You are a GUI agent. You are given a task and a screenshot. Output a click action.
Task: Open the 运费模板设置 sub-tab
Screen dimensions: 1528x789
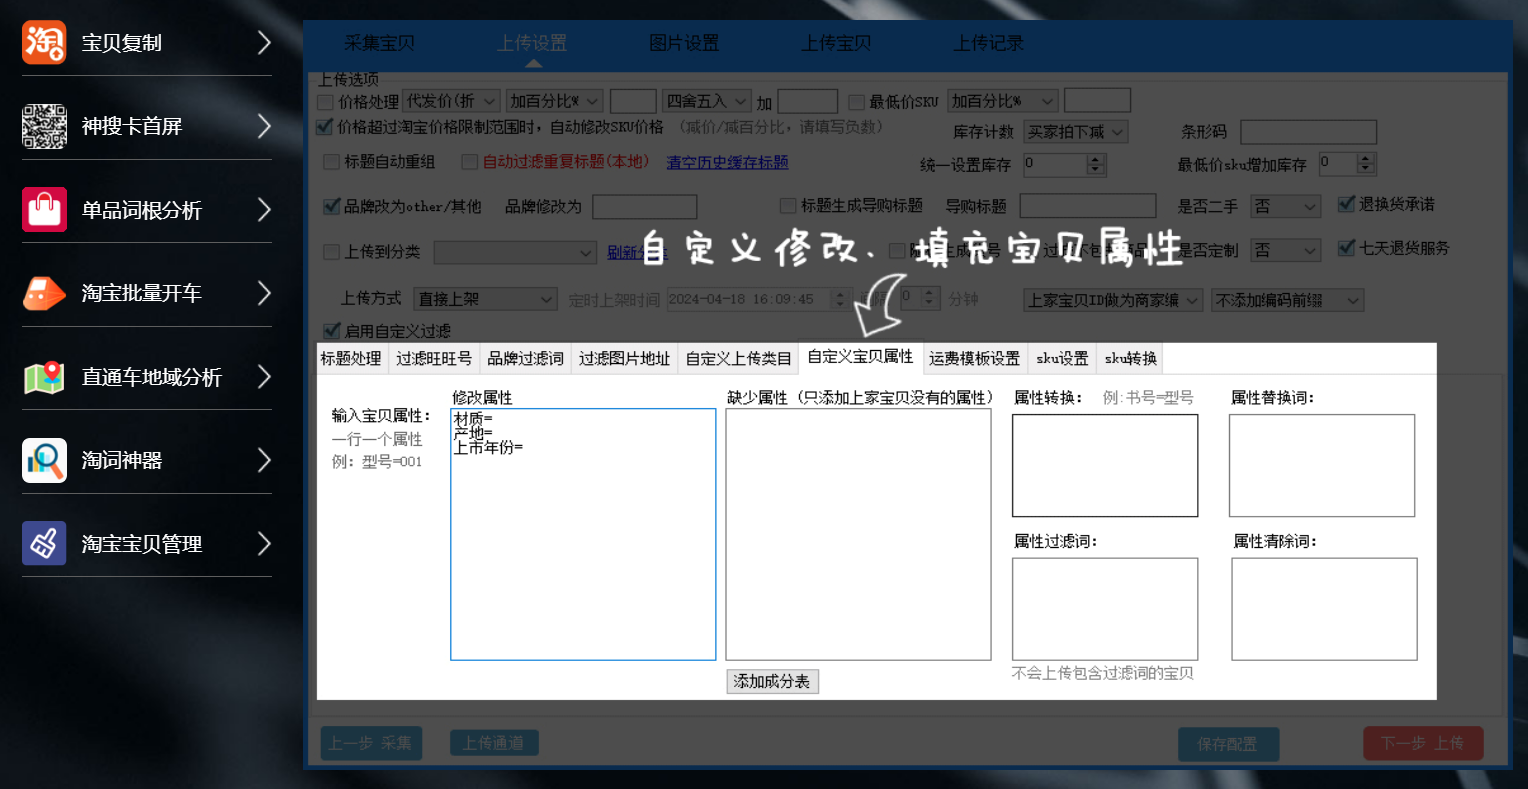[975, 358]
